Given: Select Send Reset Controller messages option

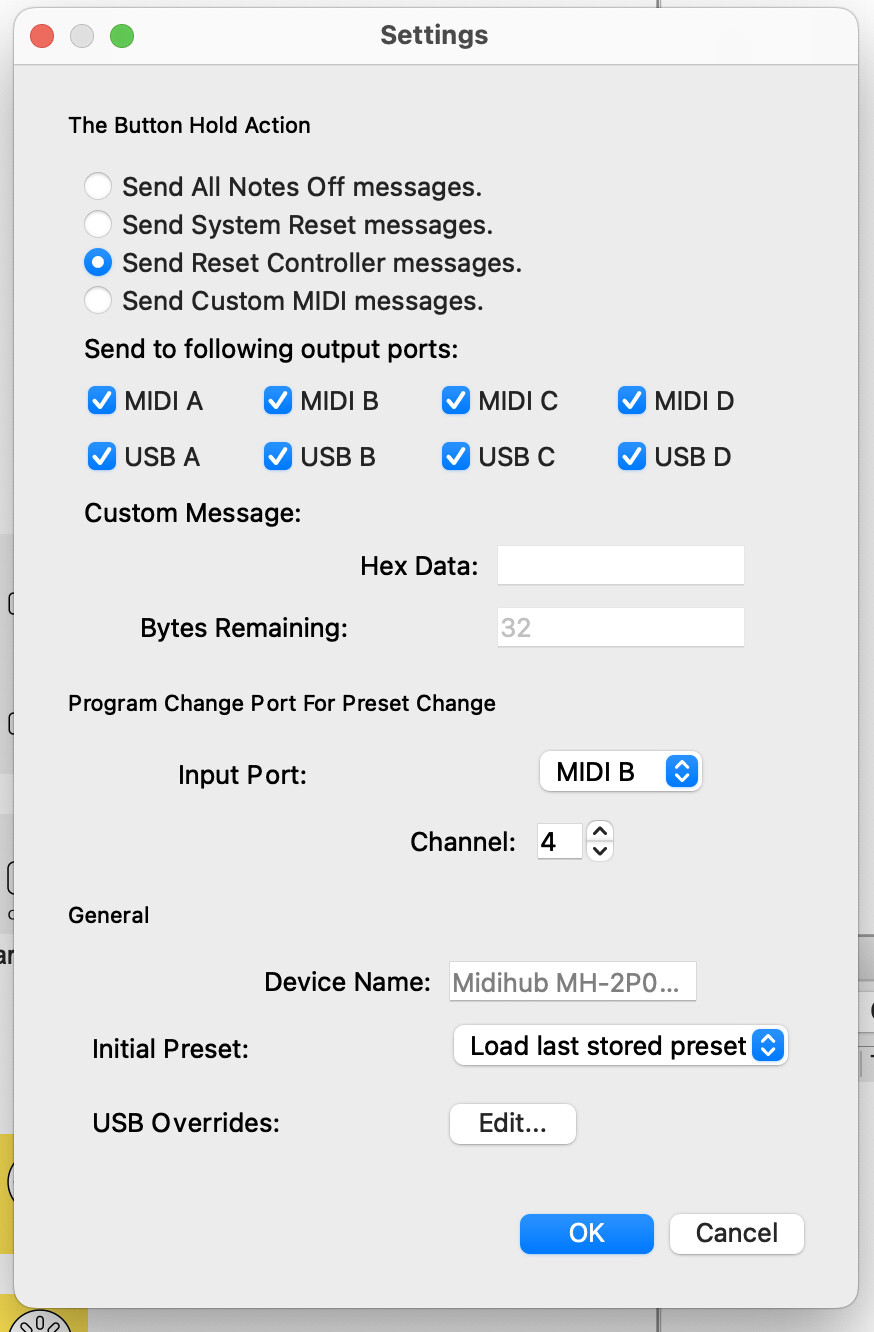Looking at the screenshot, I should (x=98, y=263).
